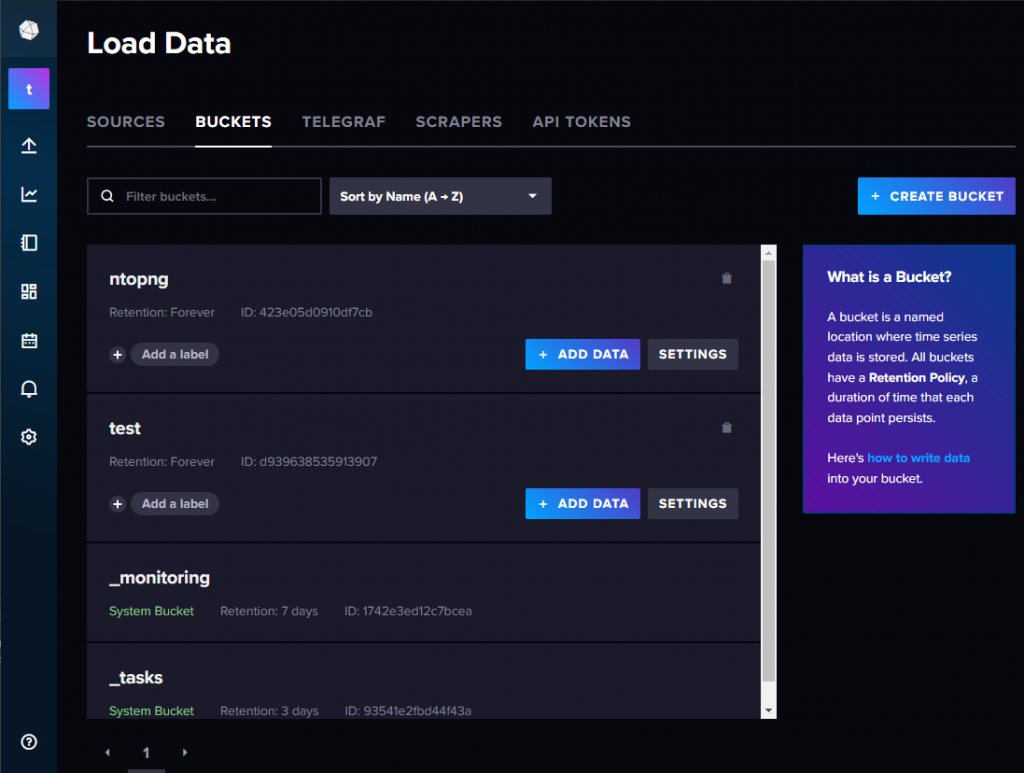Click the bucket list scrollbar down arrow
The image size is (1024, 773).
coord(769,710)
